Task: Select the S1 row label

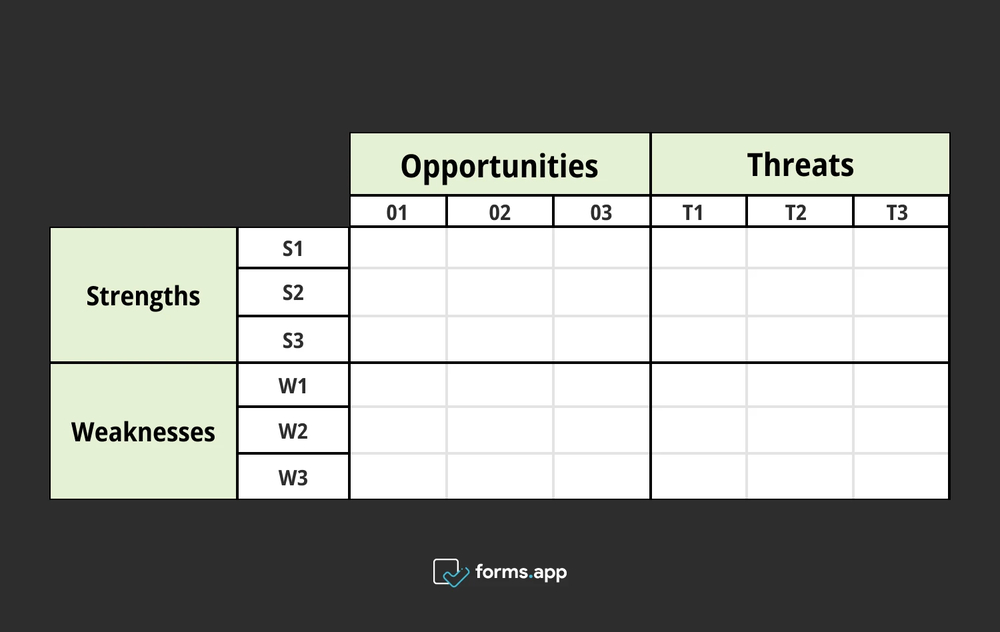Action: coord(293,249)
